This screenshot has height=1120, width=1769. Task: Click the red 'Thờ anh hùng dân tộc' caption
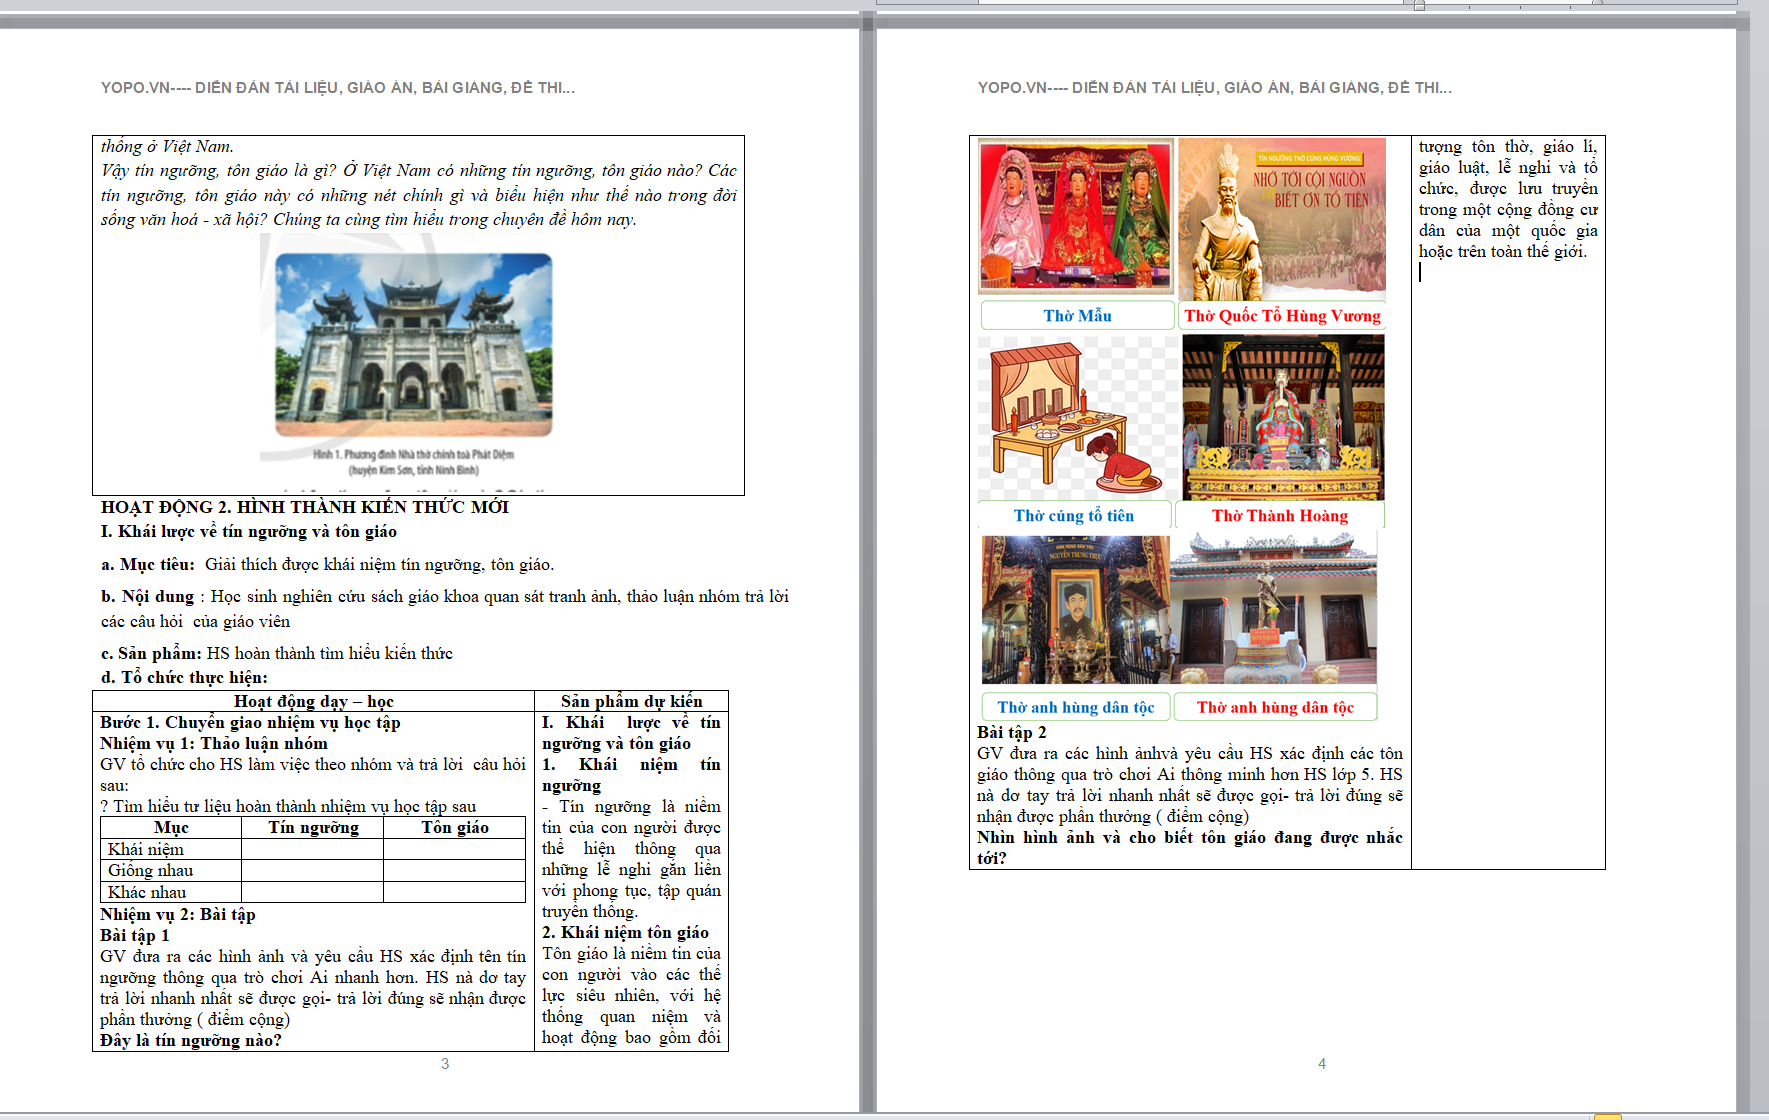tap(1275, 707)
